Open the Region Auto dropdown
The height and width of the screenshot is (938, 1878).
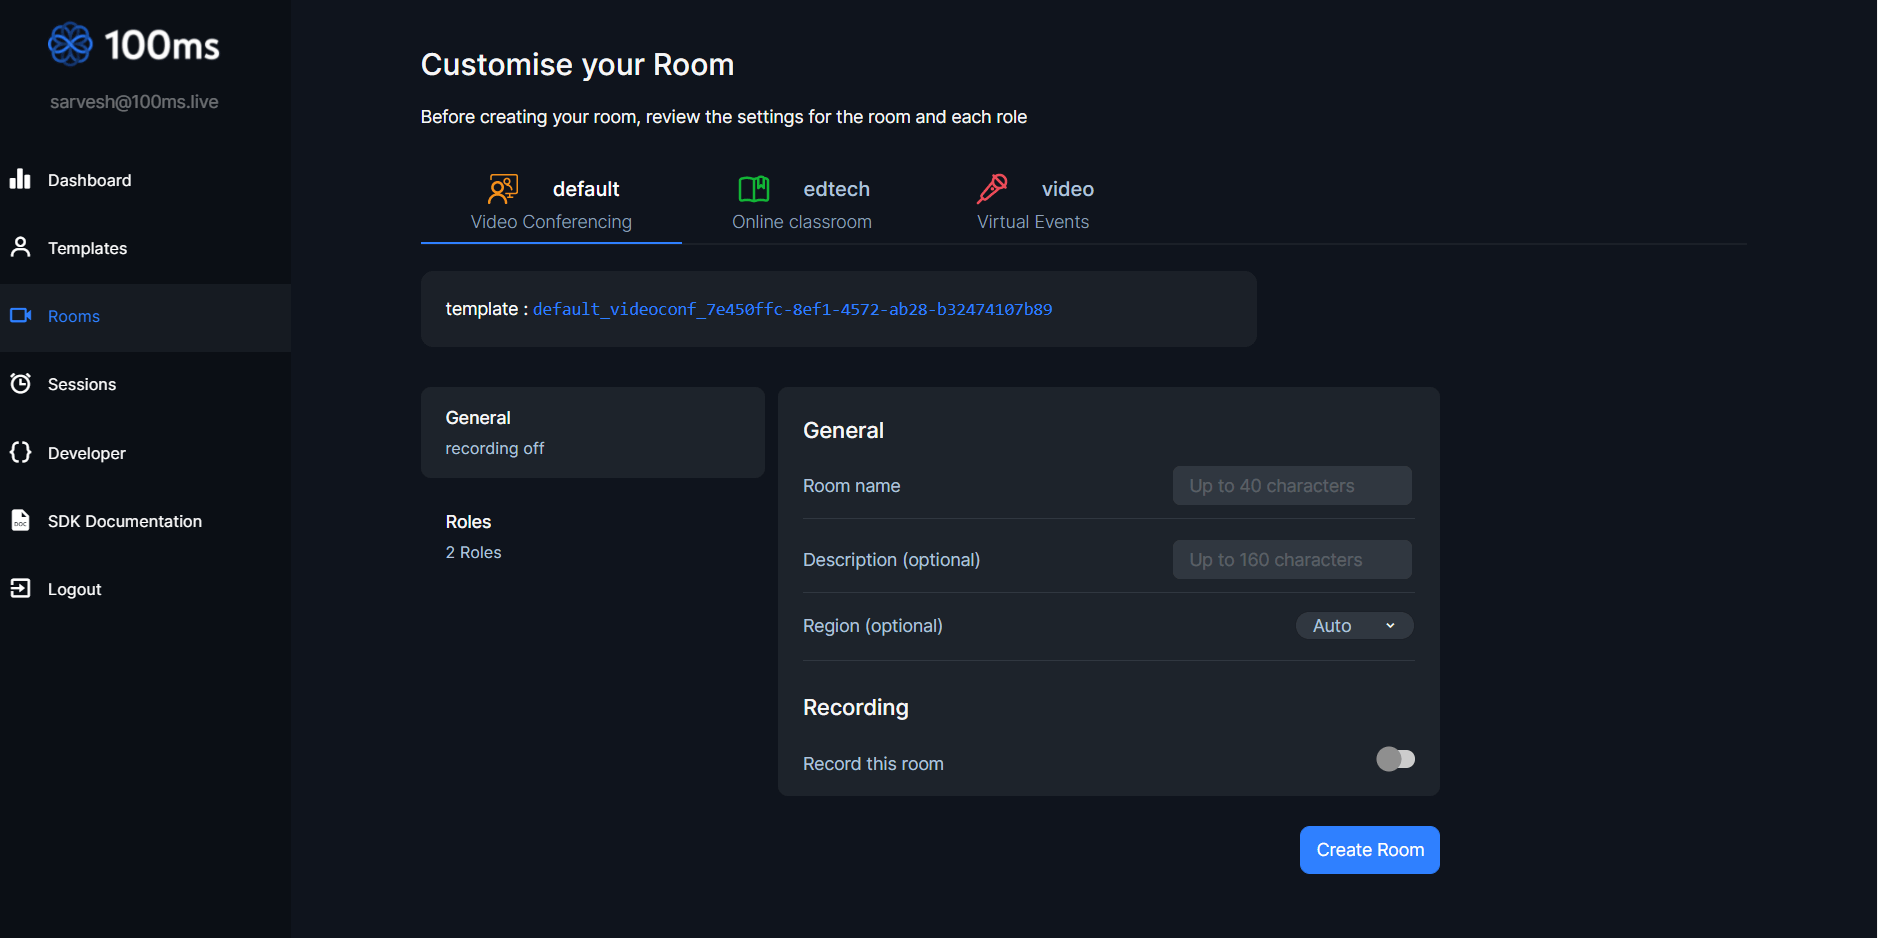coord(1354,625)
